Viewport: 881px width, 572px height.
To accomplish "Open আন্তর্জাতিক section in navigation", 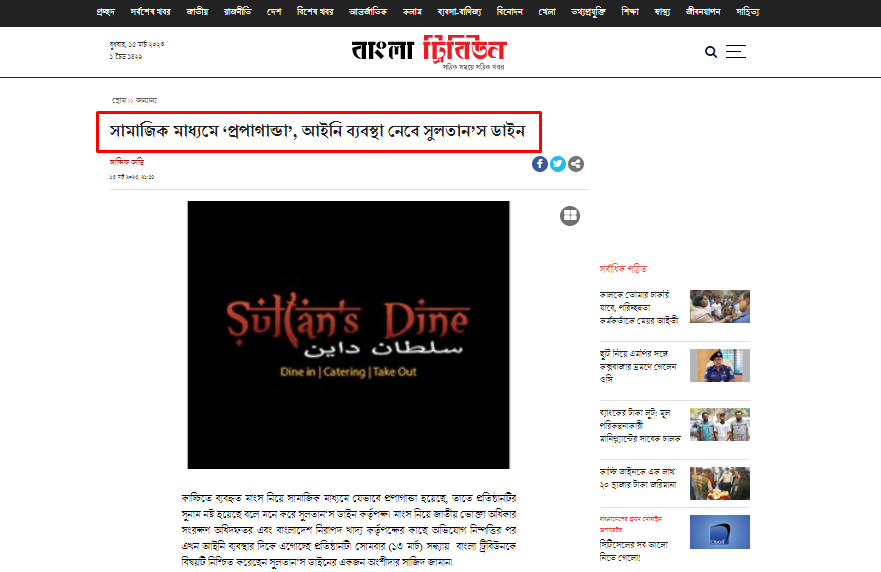I will pos(368,12).
